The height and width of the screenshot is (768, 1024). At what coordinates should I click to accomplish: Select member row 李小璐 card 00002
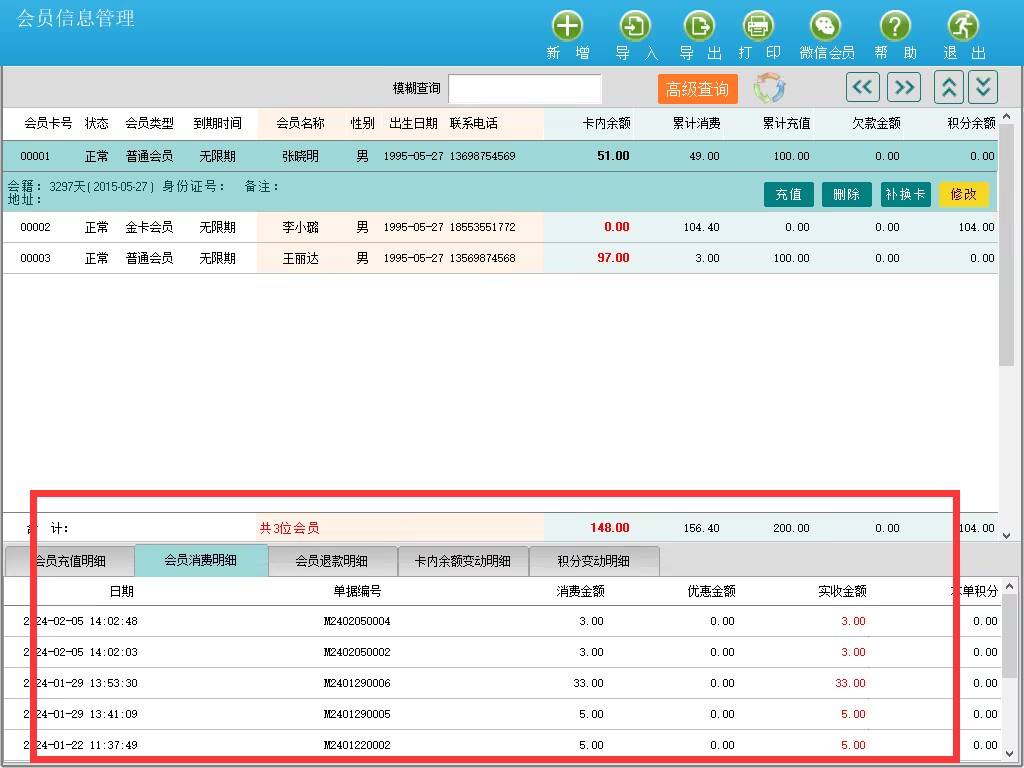tap(300, 227)
